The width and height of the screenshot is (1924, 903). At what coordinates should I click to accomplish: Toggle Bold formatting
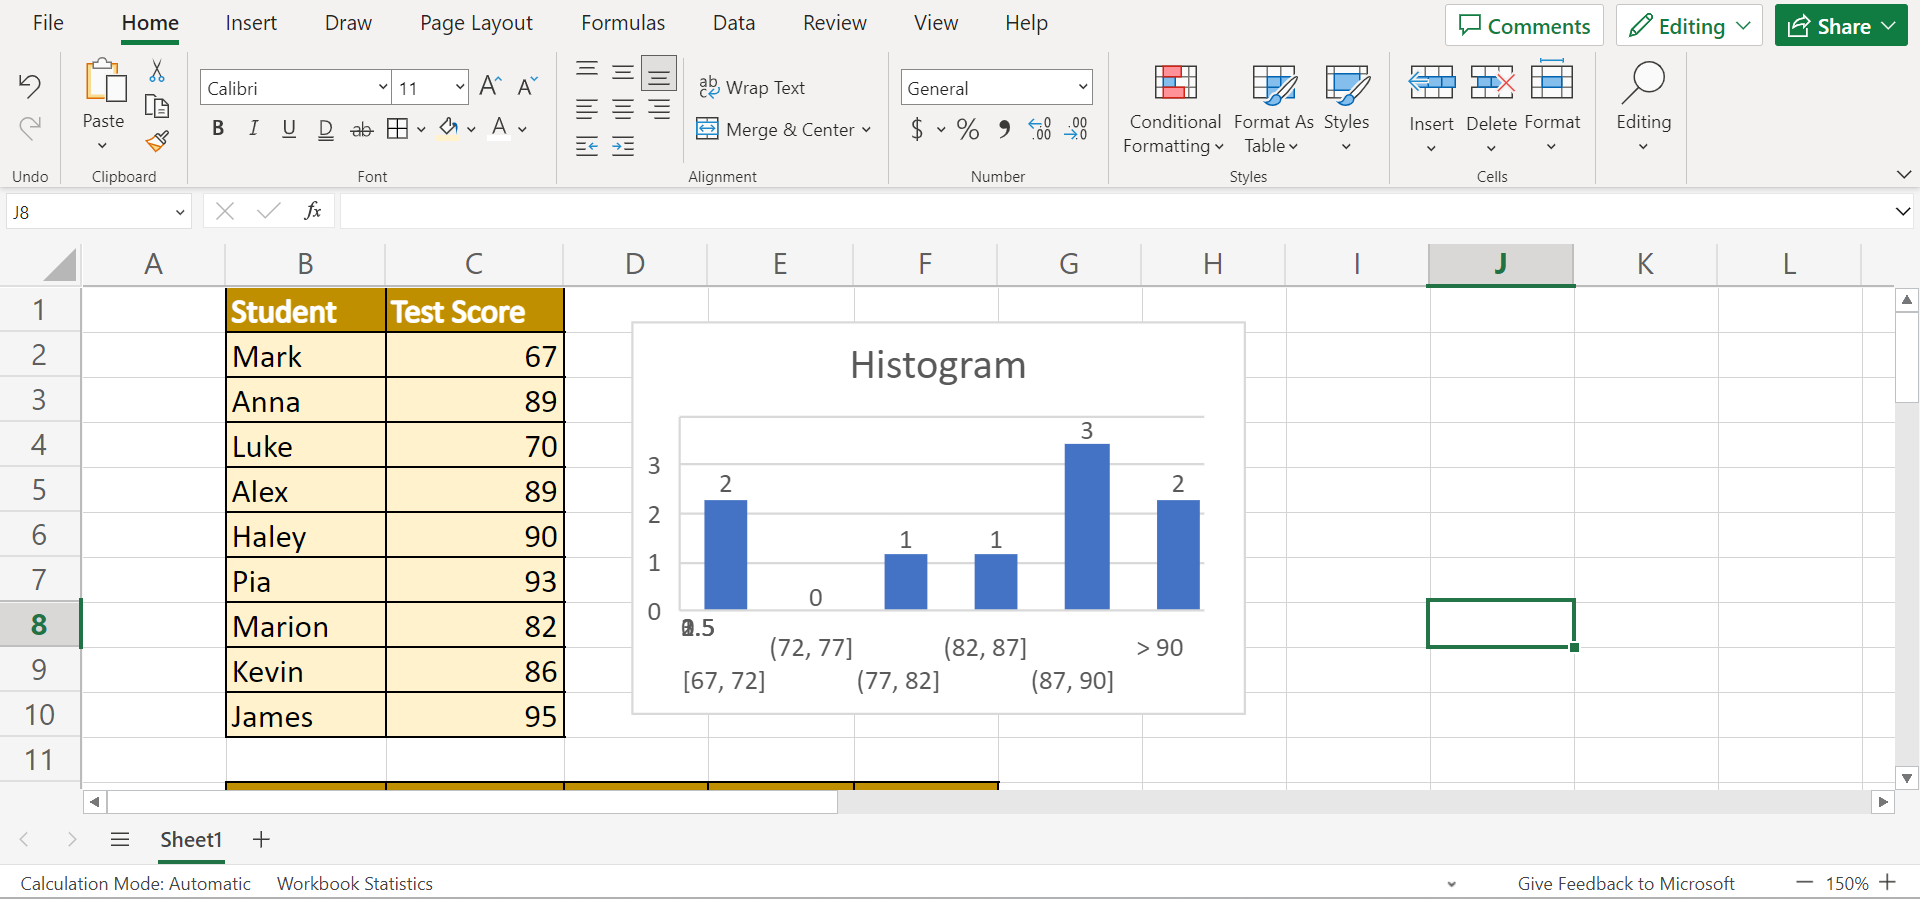[x=218, y=128]
